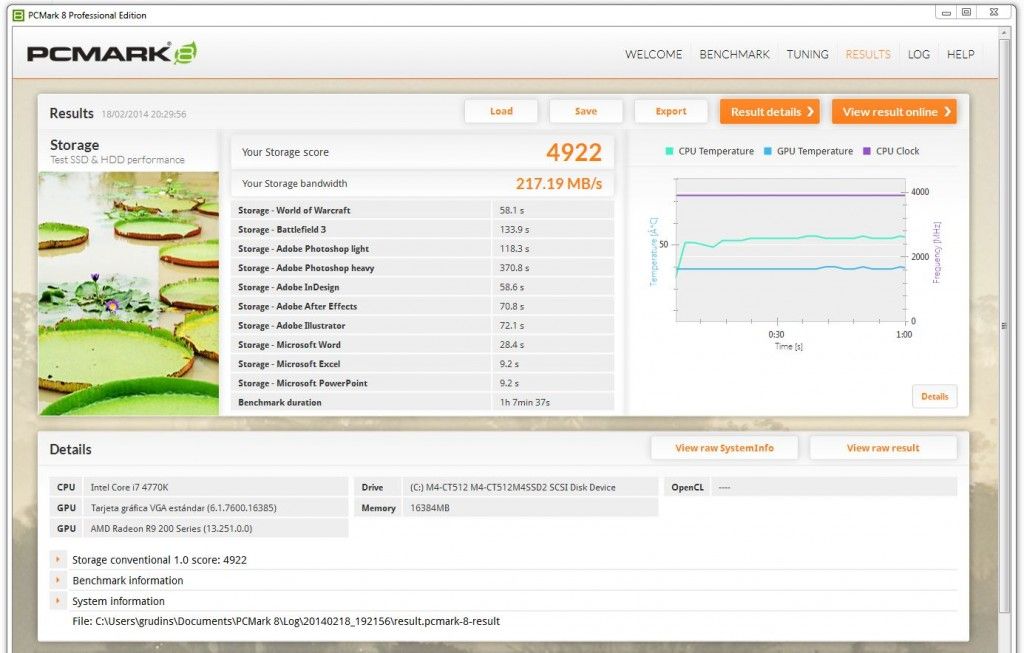Switch to the BENCHMARK tab

click(x=734, y=54)
